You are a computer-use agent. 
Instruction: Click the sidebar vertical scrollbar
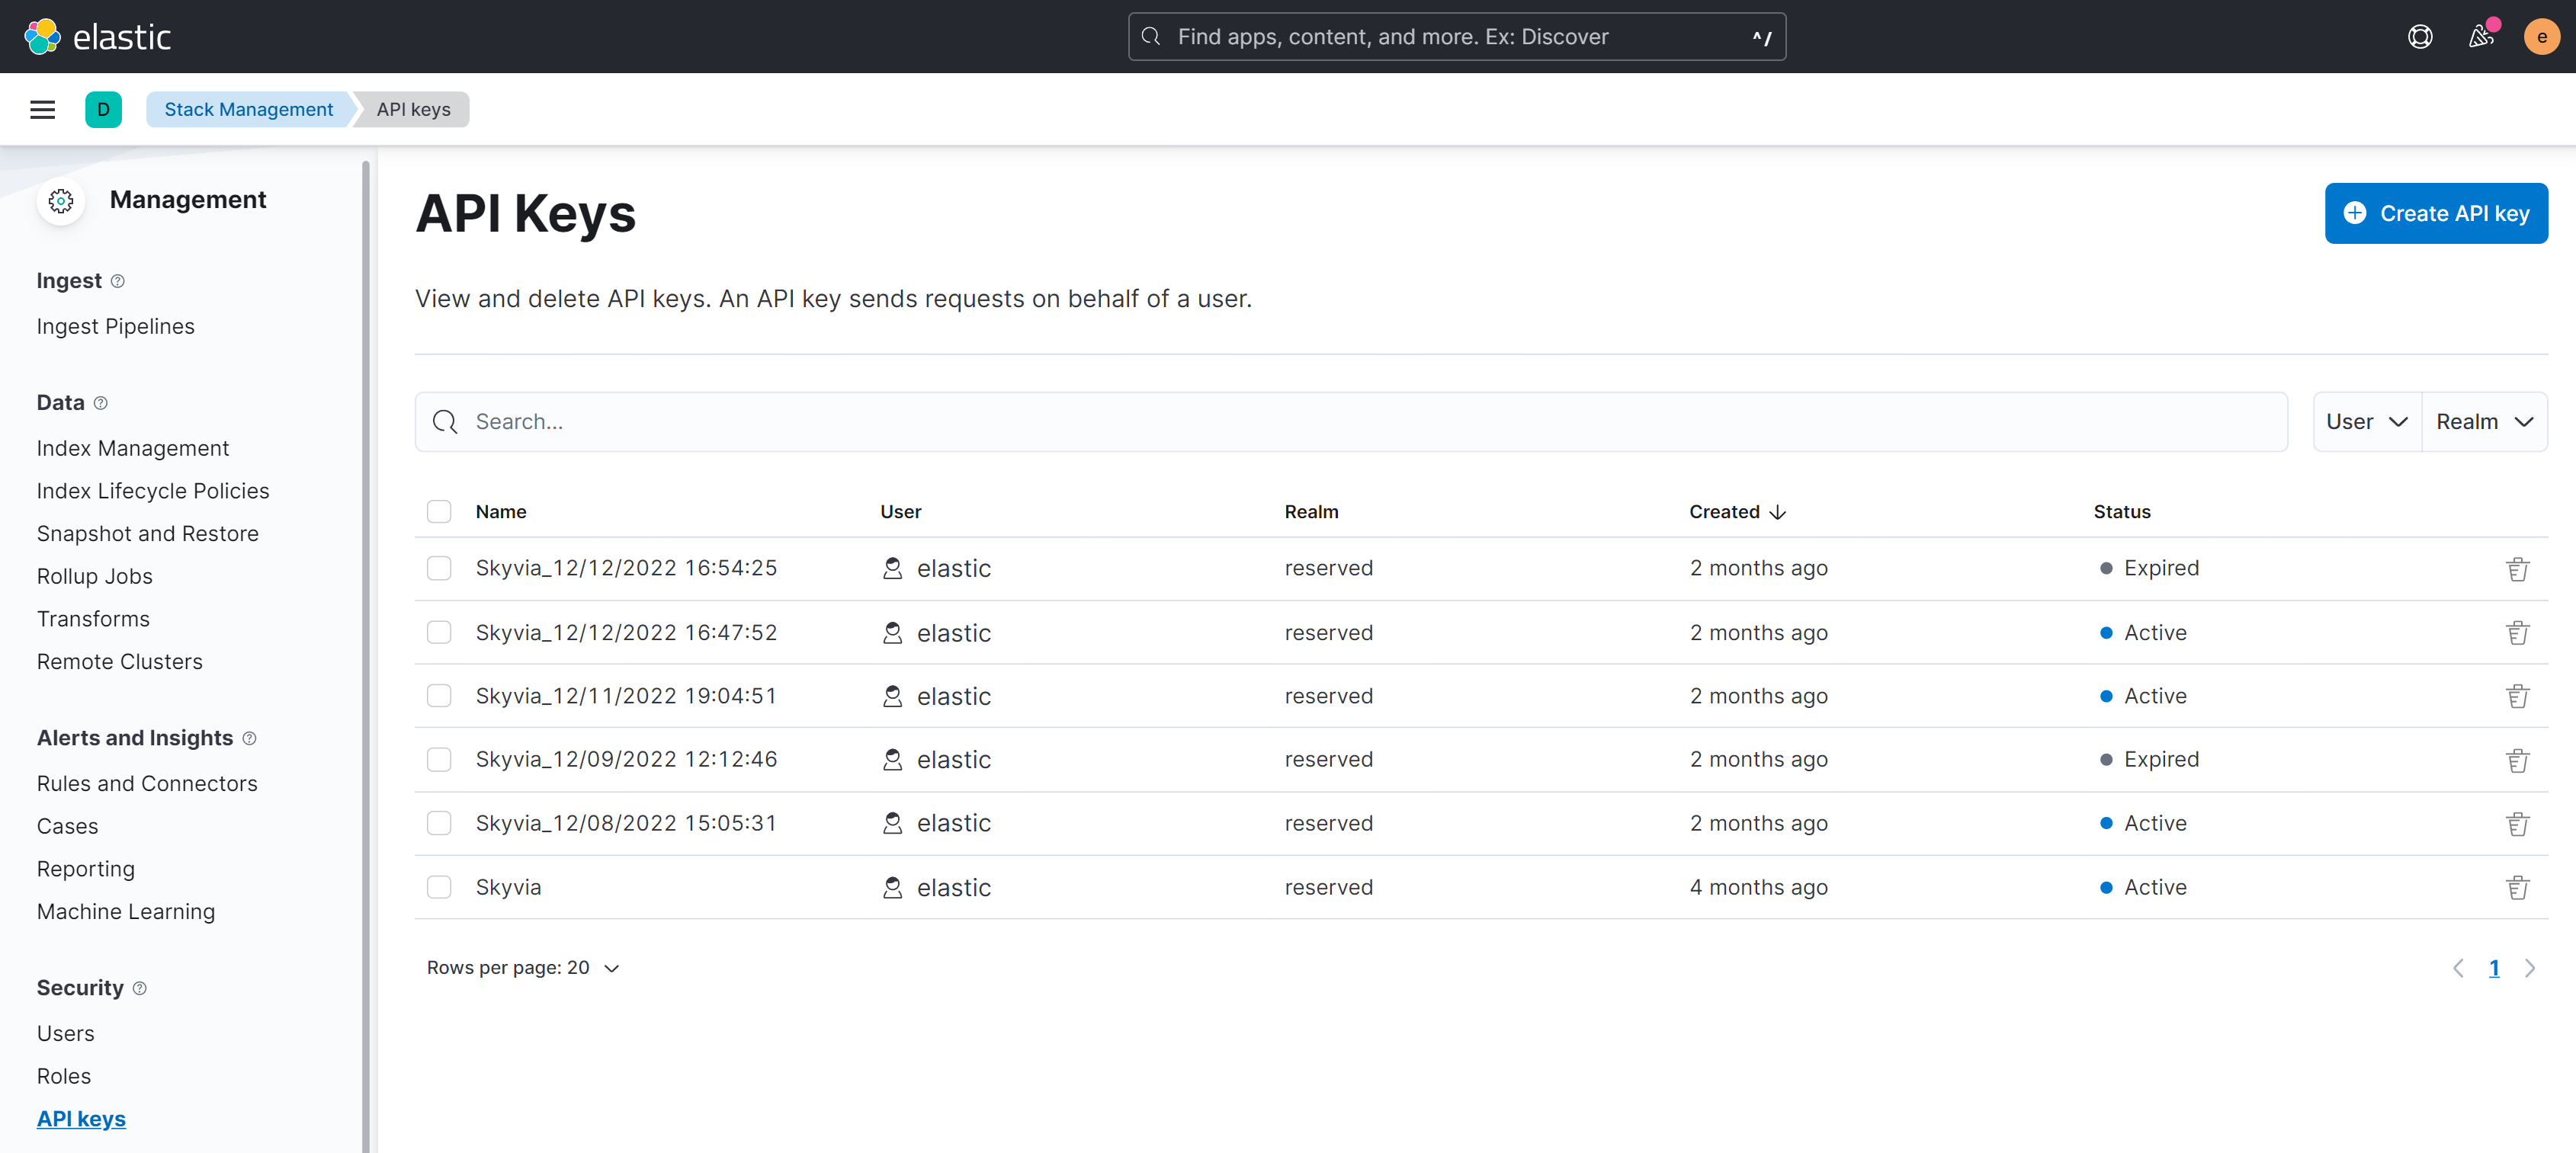[x=365, y=656]
